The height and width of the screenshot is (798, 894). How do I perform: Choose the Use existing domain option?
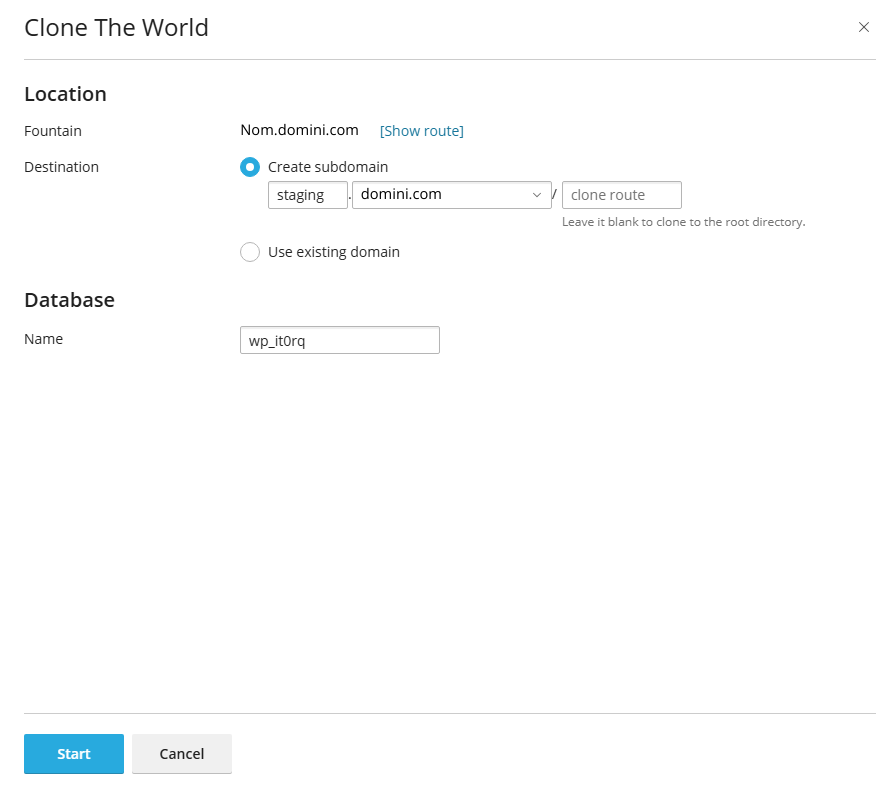coord(250,252)
